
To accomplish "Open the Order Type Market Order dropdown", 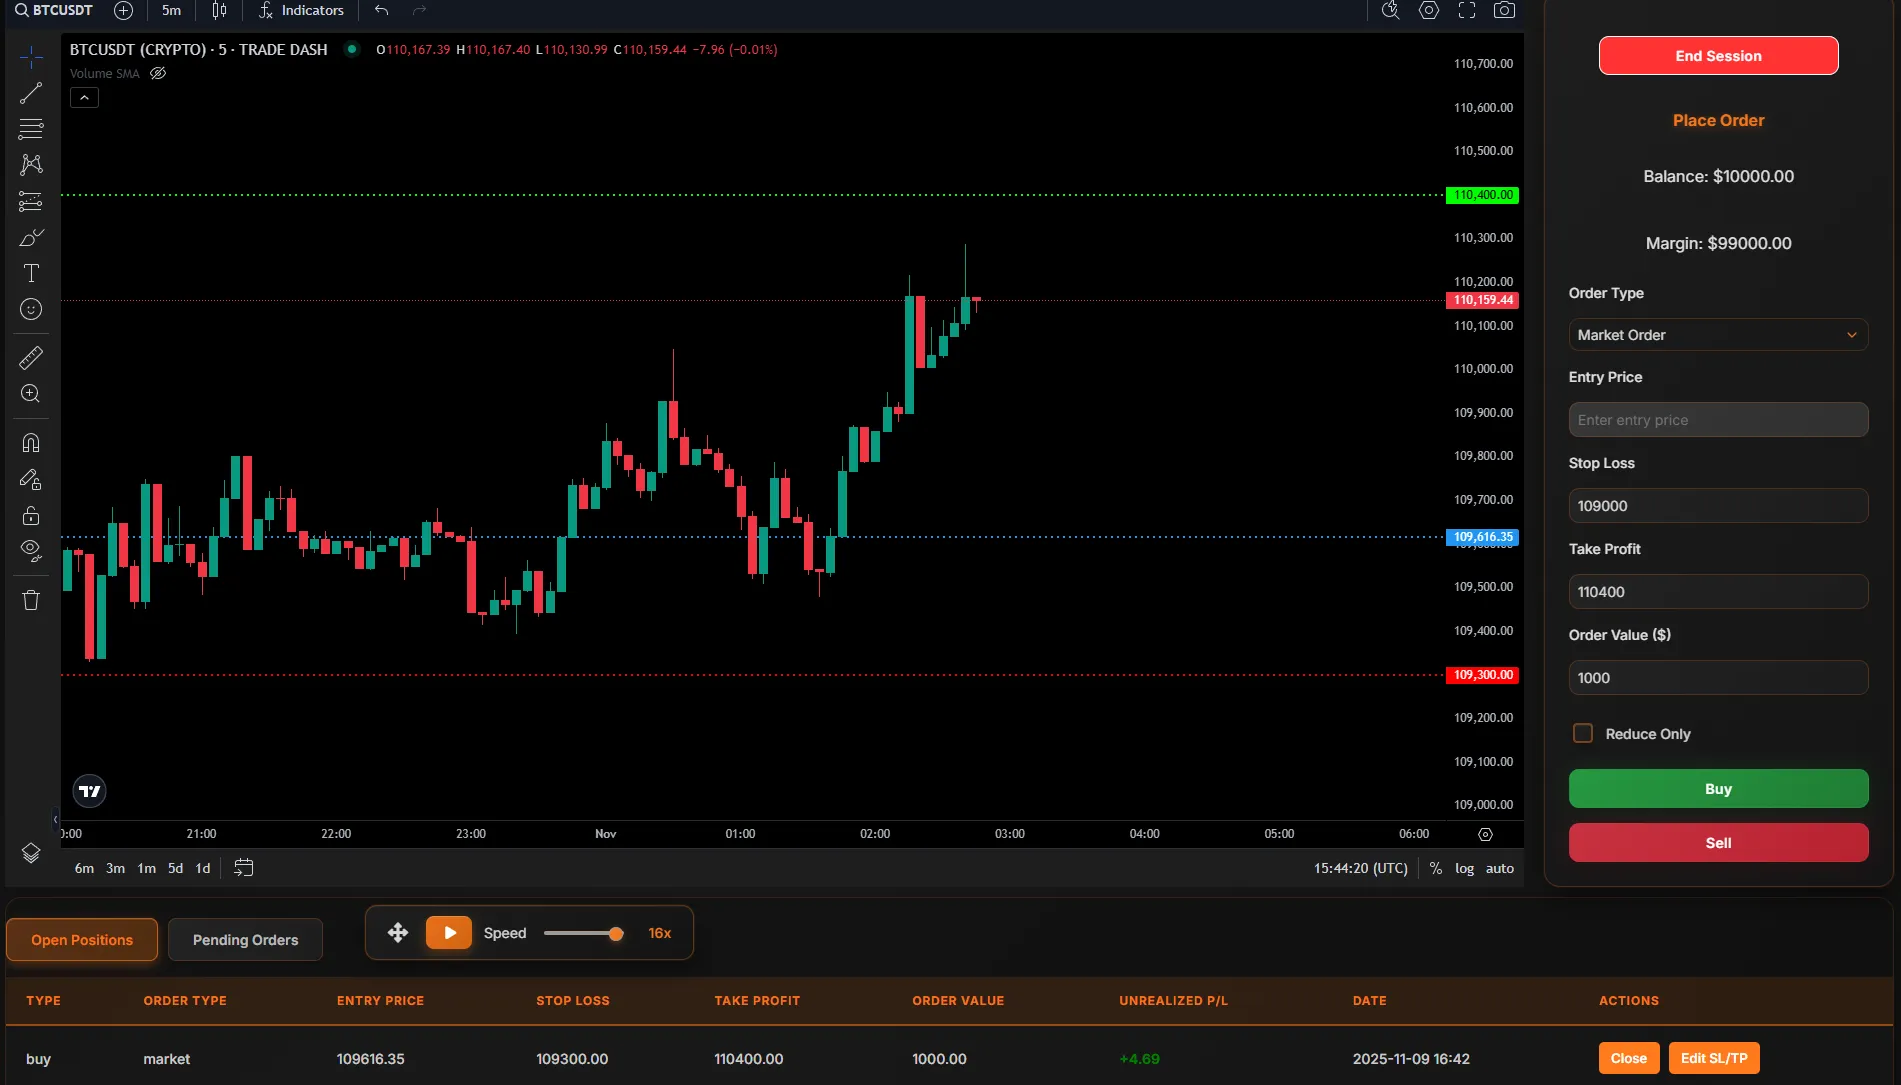I will [x=1718, y=335].
